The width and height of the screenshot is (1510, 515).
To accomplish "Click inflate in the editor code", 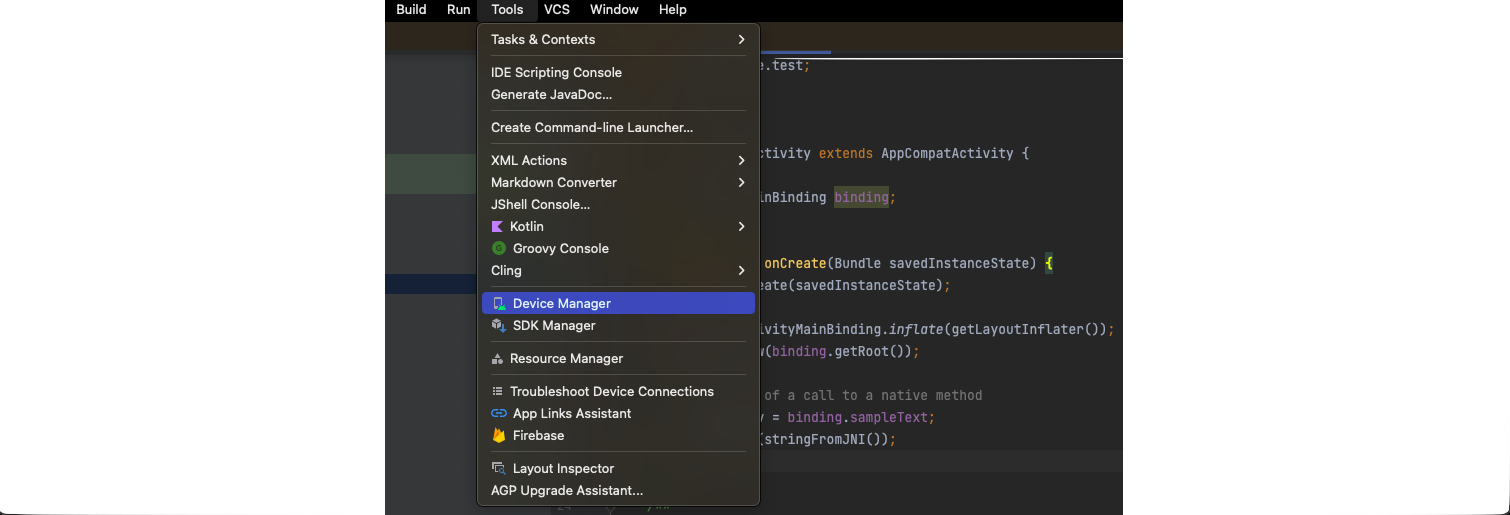I will (916, 329).
